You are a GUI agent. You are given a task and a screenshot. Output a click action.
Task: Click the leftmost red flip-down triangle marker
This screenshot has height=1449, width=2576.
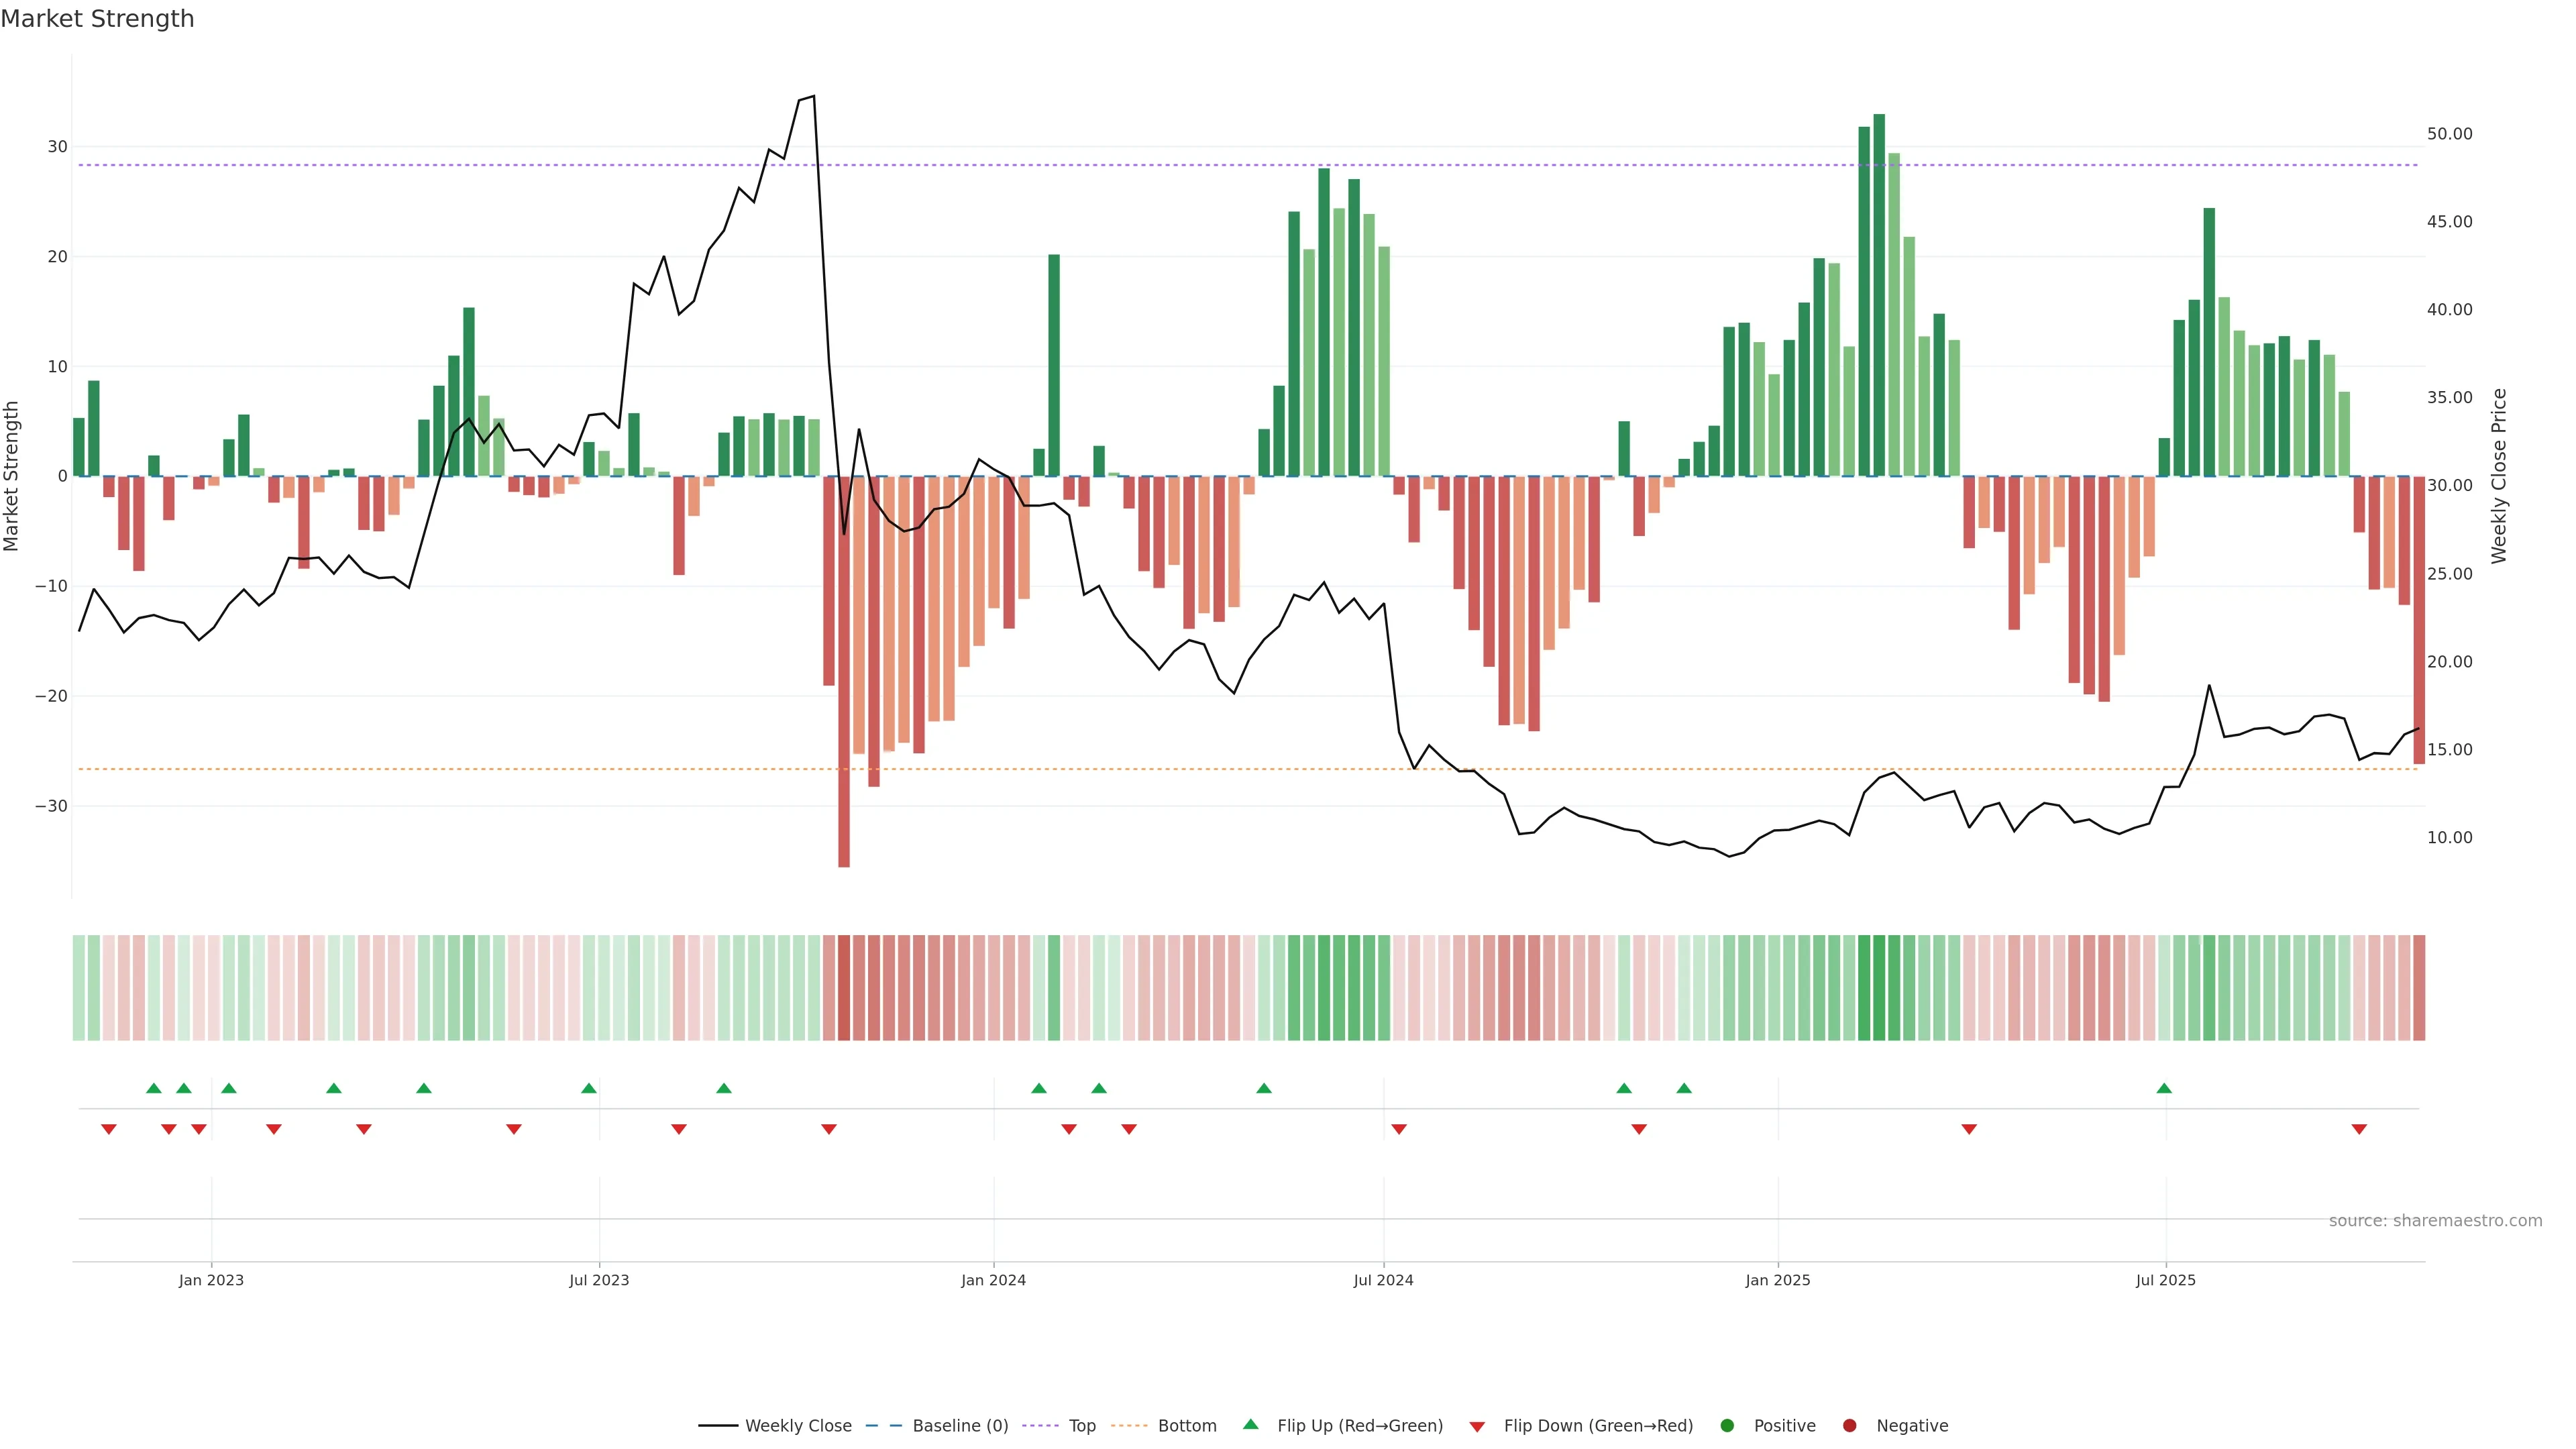tap(109, 1129)
